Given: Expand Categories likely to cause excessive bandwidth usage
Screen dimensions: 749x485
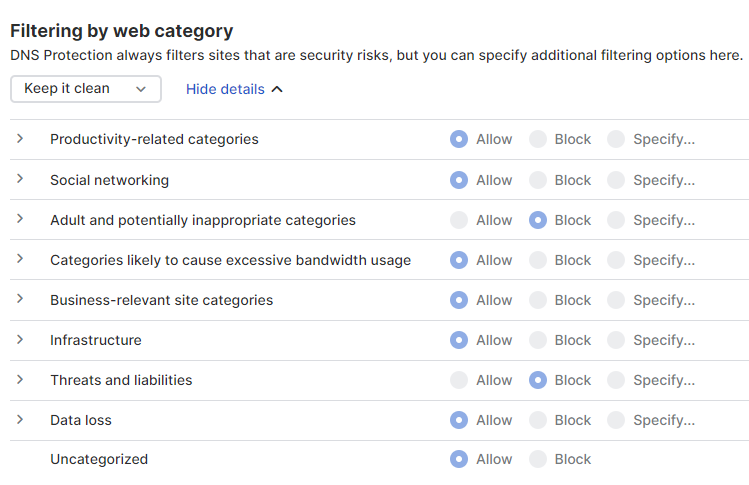Looking at the screenshot, I should [20, 259].
